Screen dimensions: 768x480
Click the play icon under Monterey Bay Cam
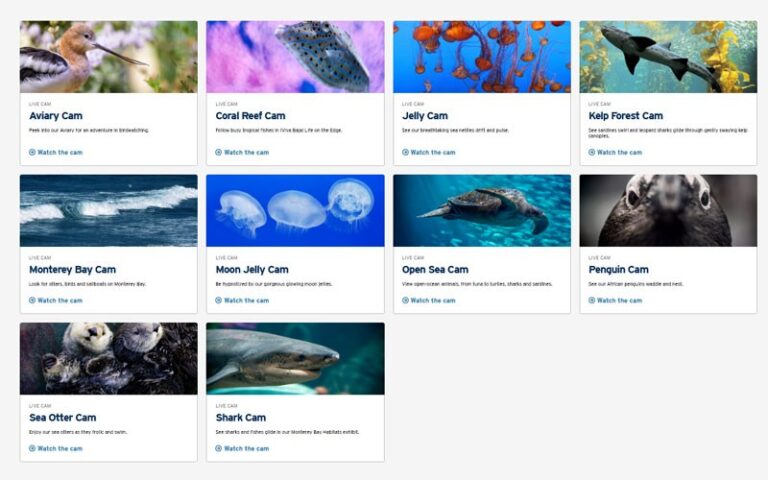coord(32,300)
